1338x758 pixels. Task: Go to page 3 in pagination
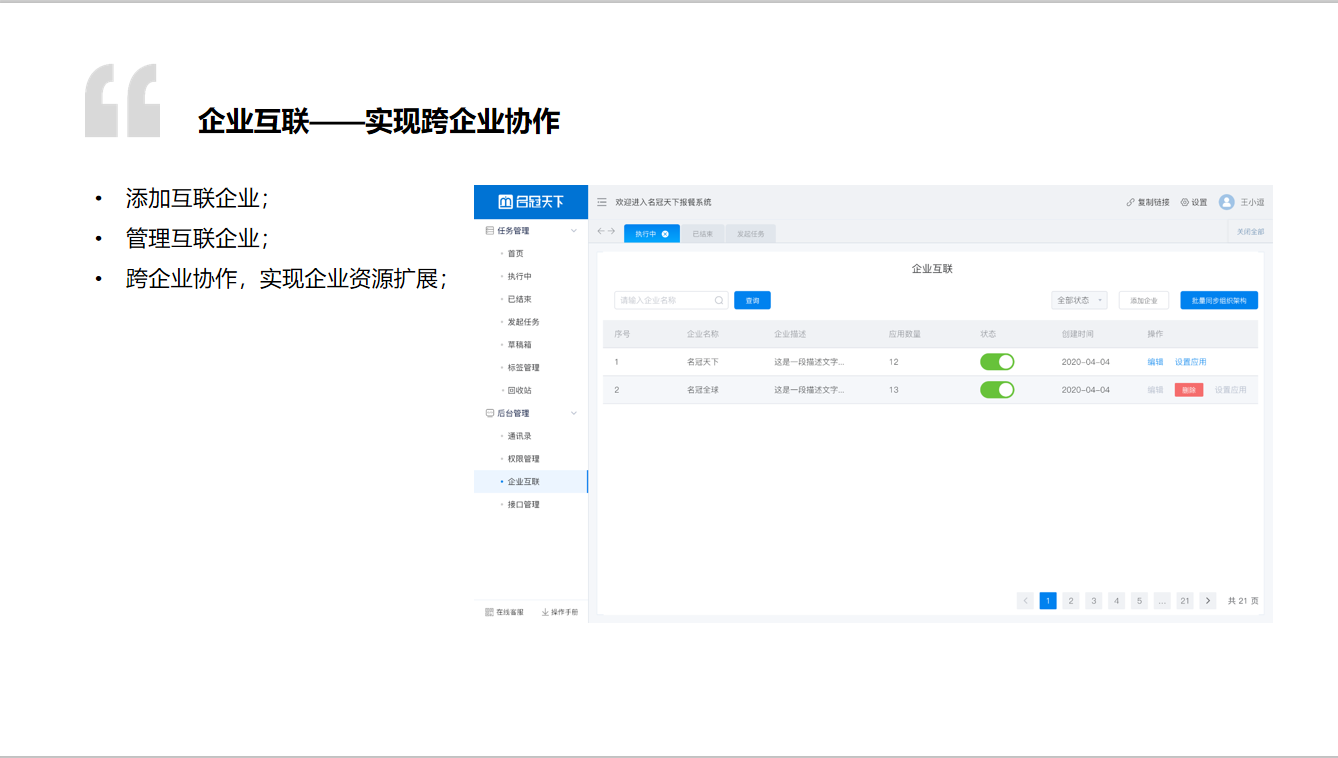point(1094,601)
